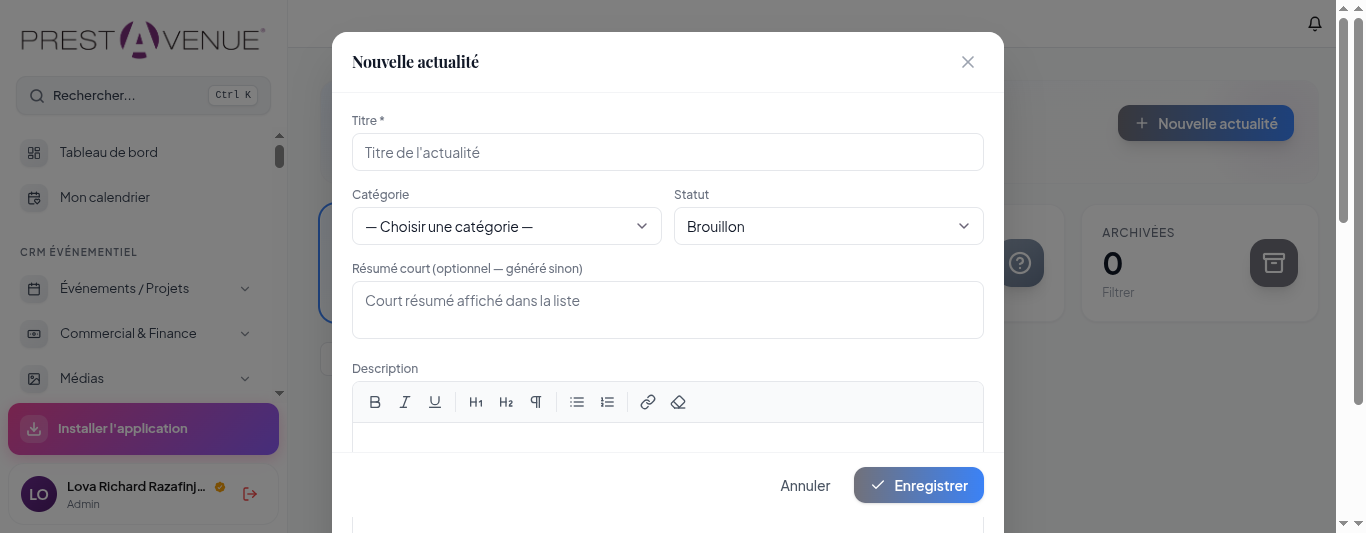Image resolution: width=1366 pixels, height=533 pixels.
Task: Click the CRM ÉVÉNEMENTIEL section heading
Action: click(78, 252)
